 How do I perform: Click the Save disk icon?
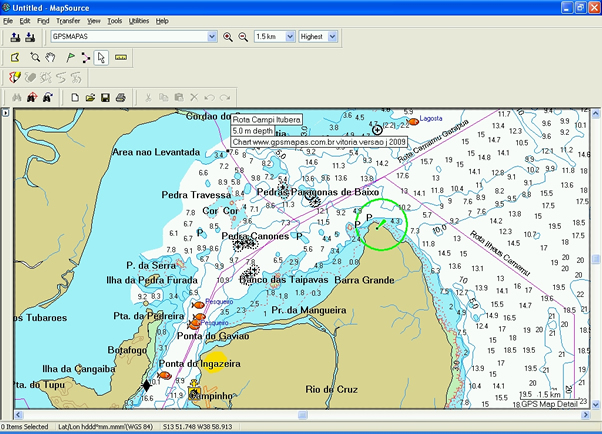click(x=105, y=97)
